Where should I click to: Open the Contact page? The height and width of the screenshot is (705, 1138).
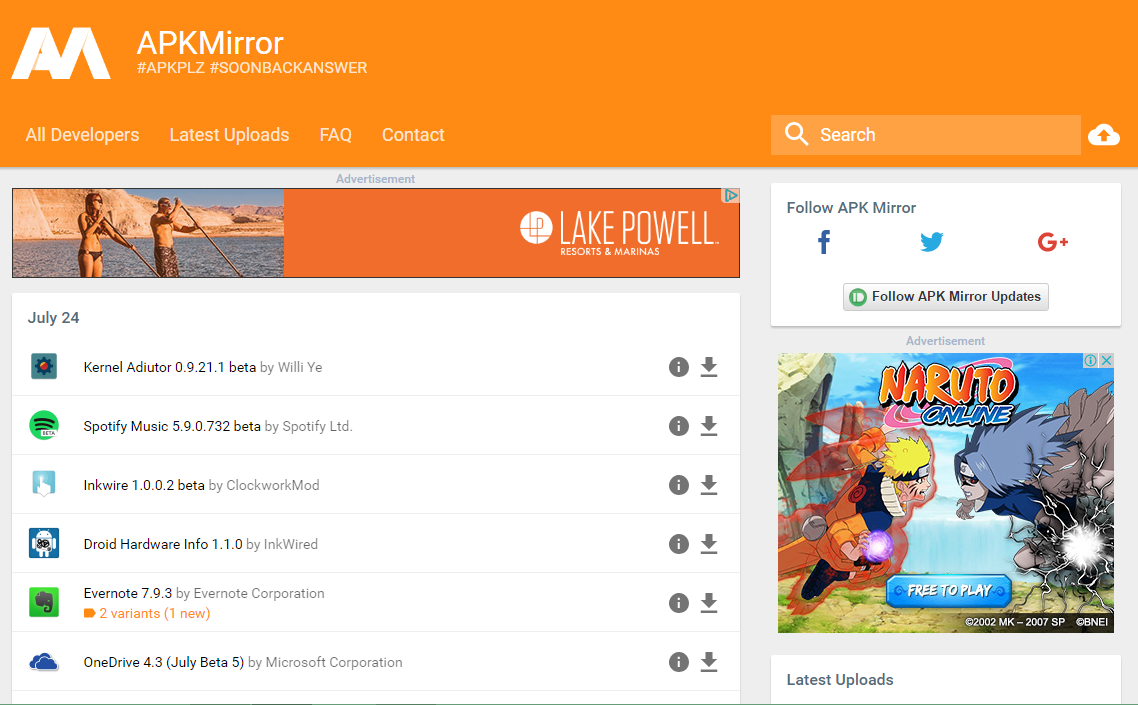click(413, 135)
